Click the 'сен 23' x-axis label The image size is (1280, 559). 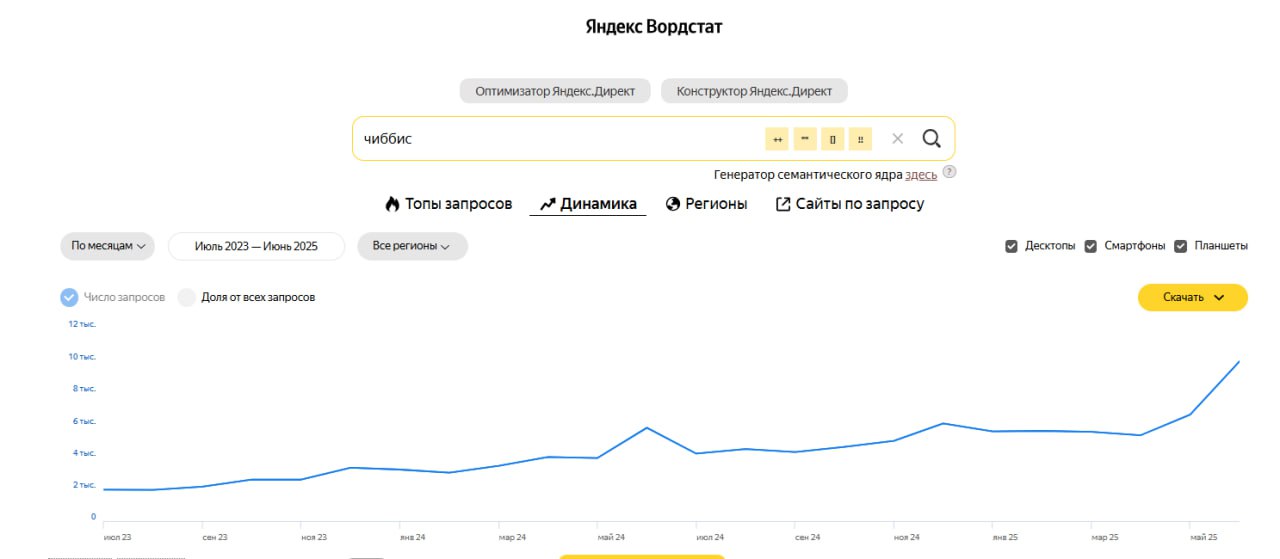click(215, 538)
